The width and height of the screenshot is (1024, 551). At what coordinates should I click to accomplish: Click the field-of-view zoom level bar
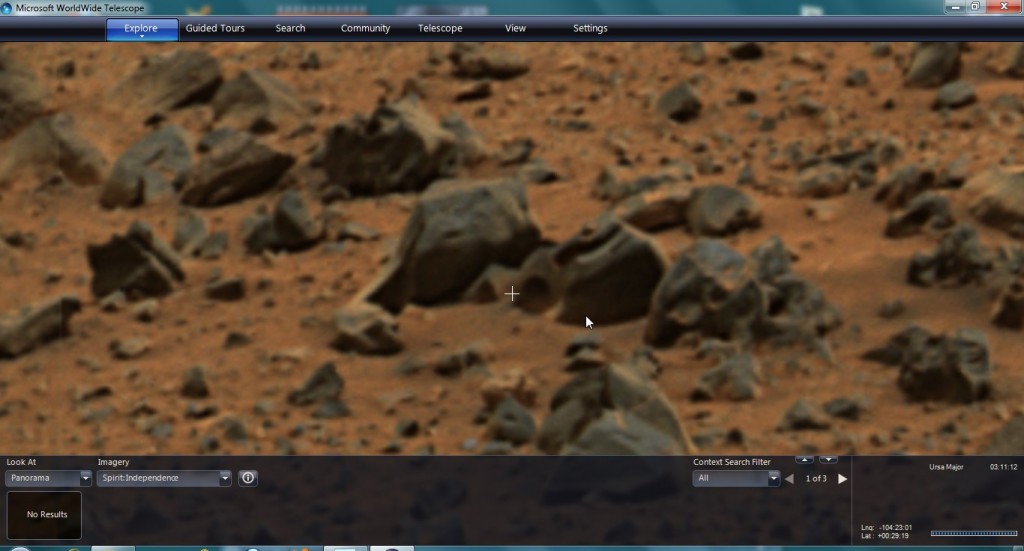click(973, 533)
